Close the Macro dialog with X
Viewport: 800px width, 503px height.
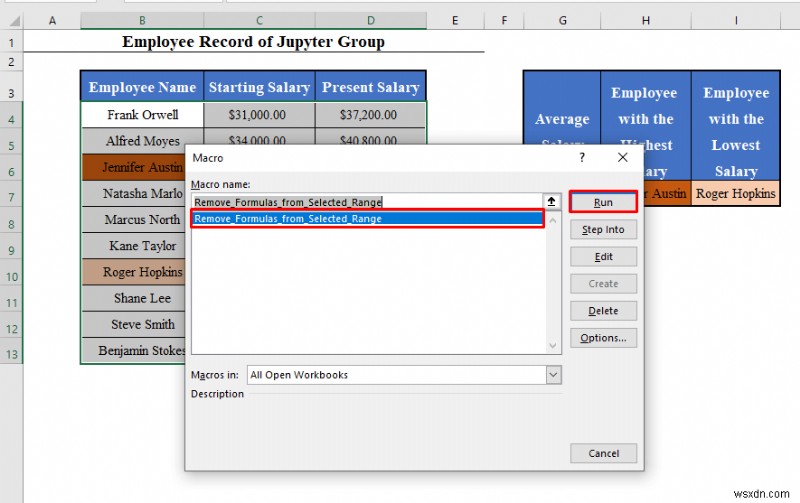click(x=622, y=157)
